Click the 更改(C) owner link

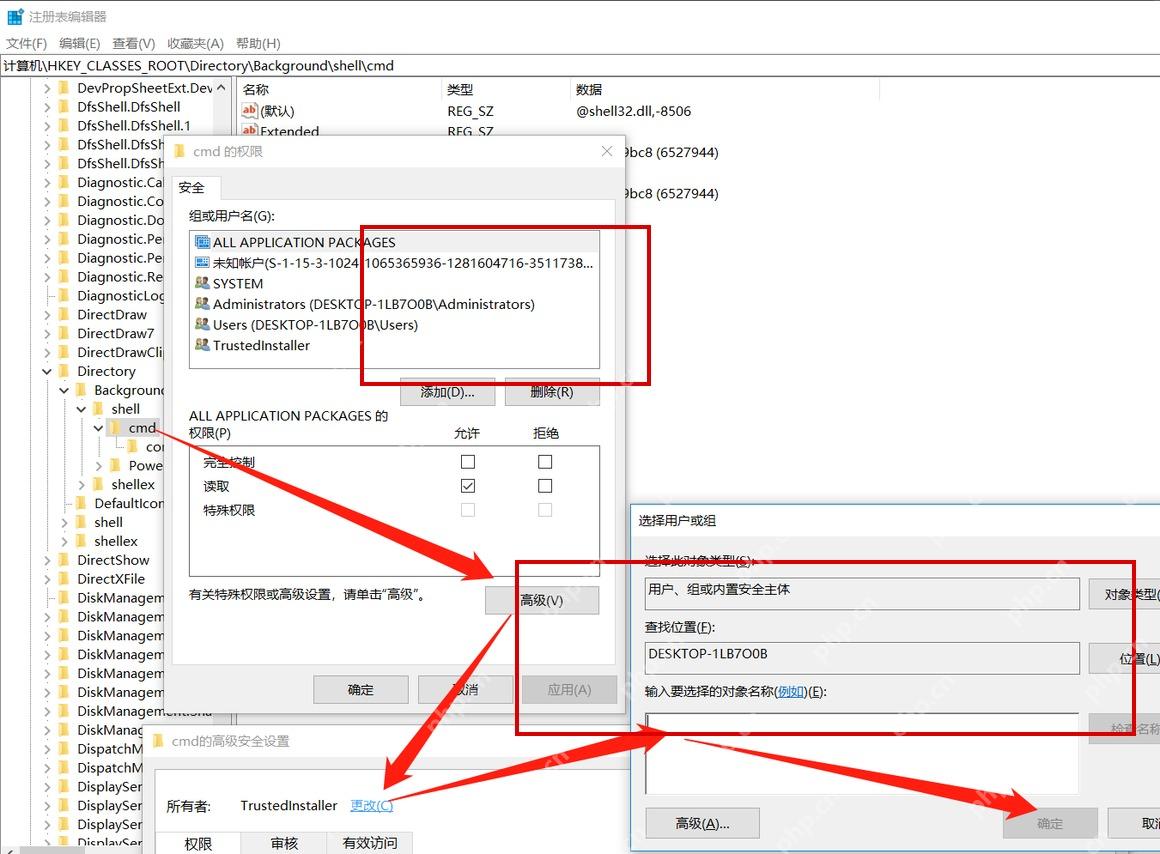point(371,805)
